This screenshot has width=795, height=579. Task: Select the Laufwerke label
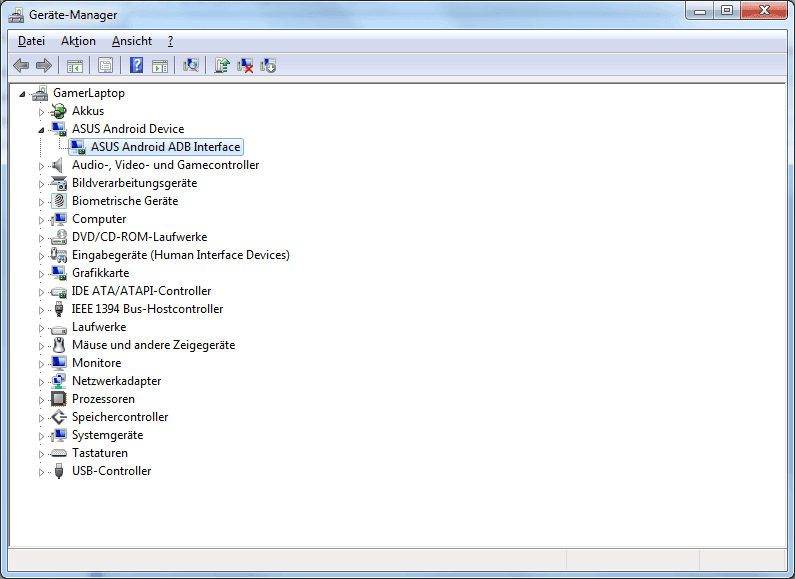click(x=99, y=327)
